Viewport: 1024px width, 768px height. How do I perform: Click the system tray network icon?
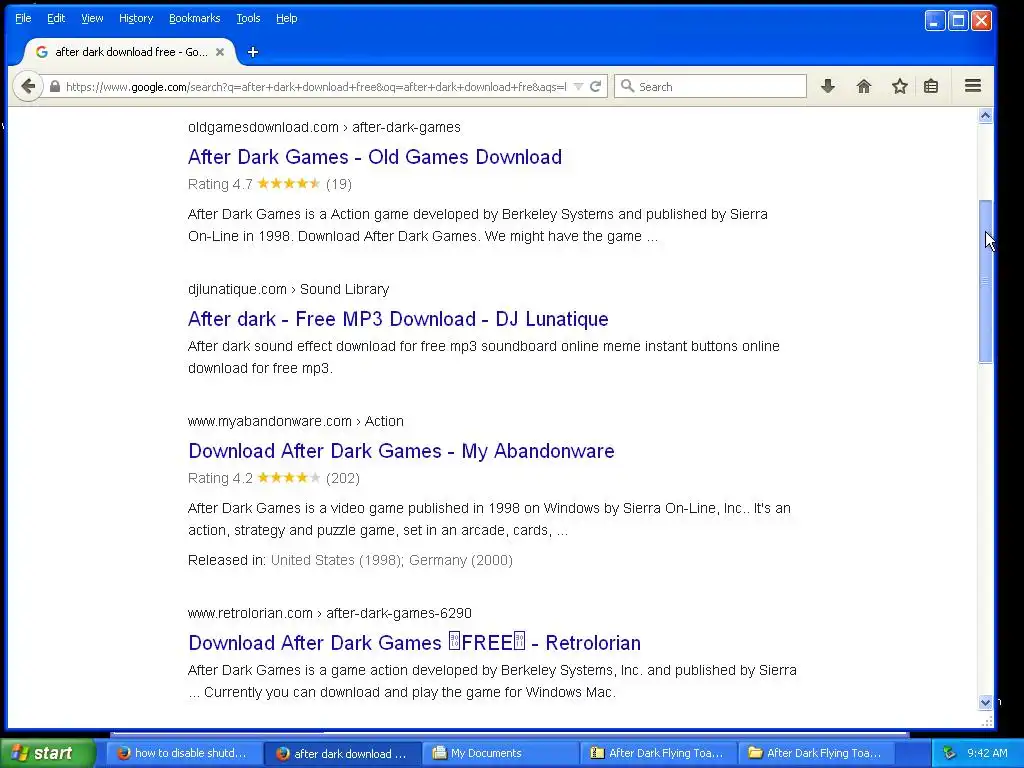950,753
